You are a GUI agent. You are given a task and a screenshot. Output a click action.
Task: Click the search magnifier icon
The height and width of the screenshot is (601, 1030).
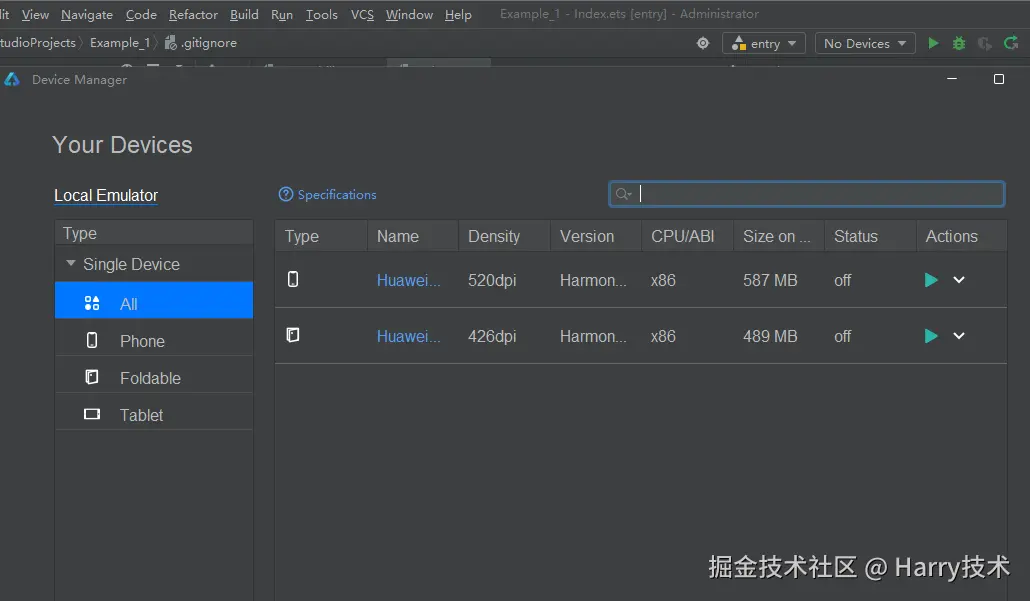[x=623, y=194]
